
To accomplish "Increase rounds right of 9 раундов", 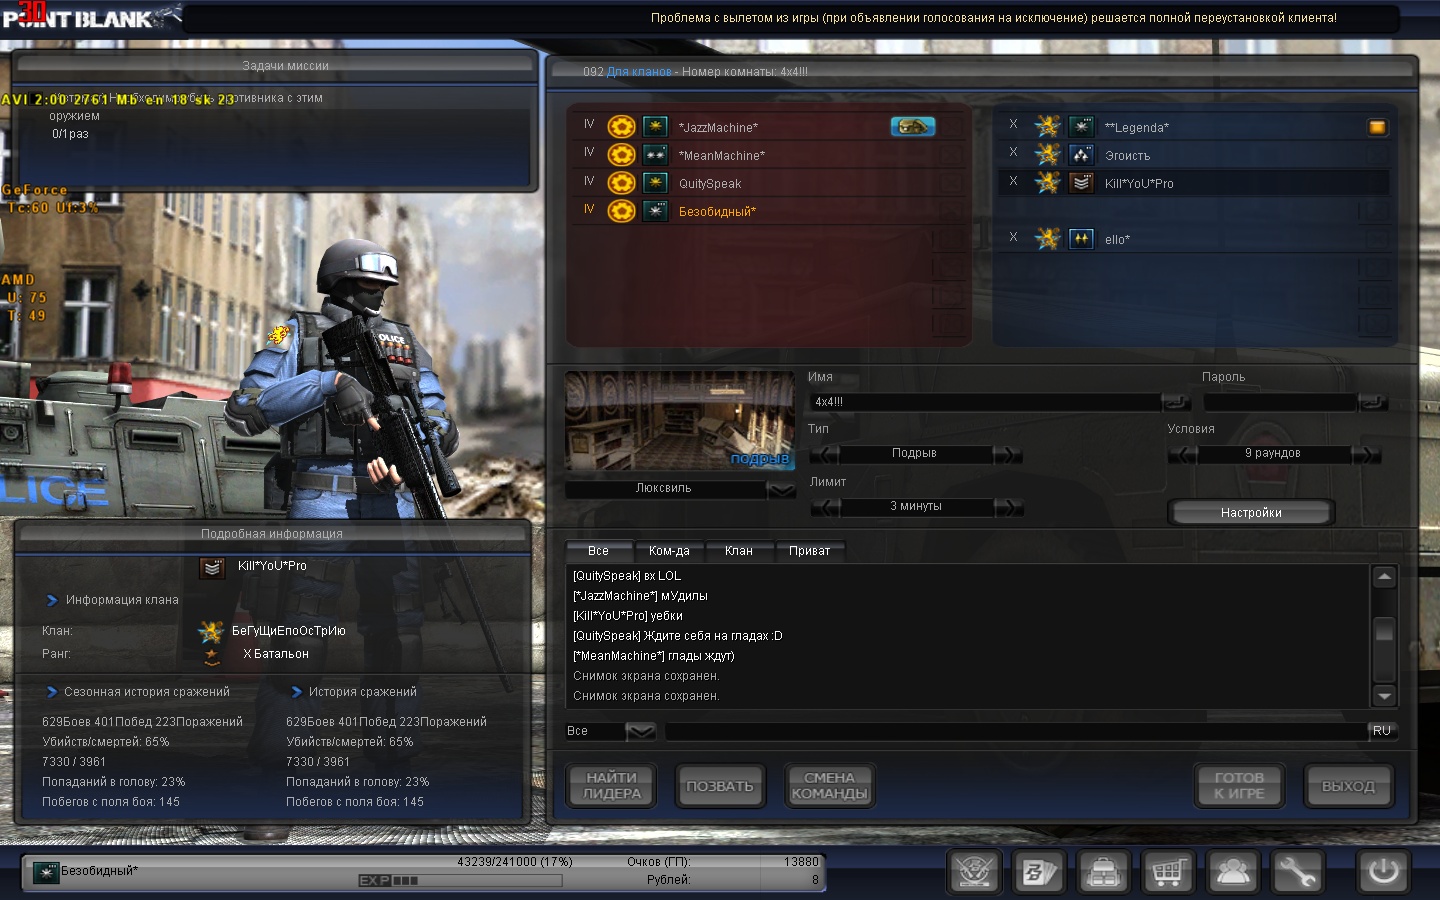I will (x=1366, y=454).
